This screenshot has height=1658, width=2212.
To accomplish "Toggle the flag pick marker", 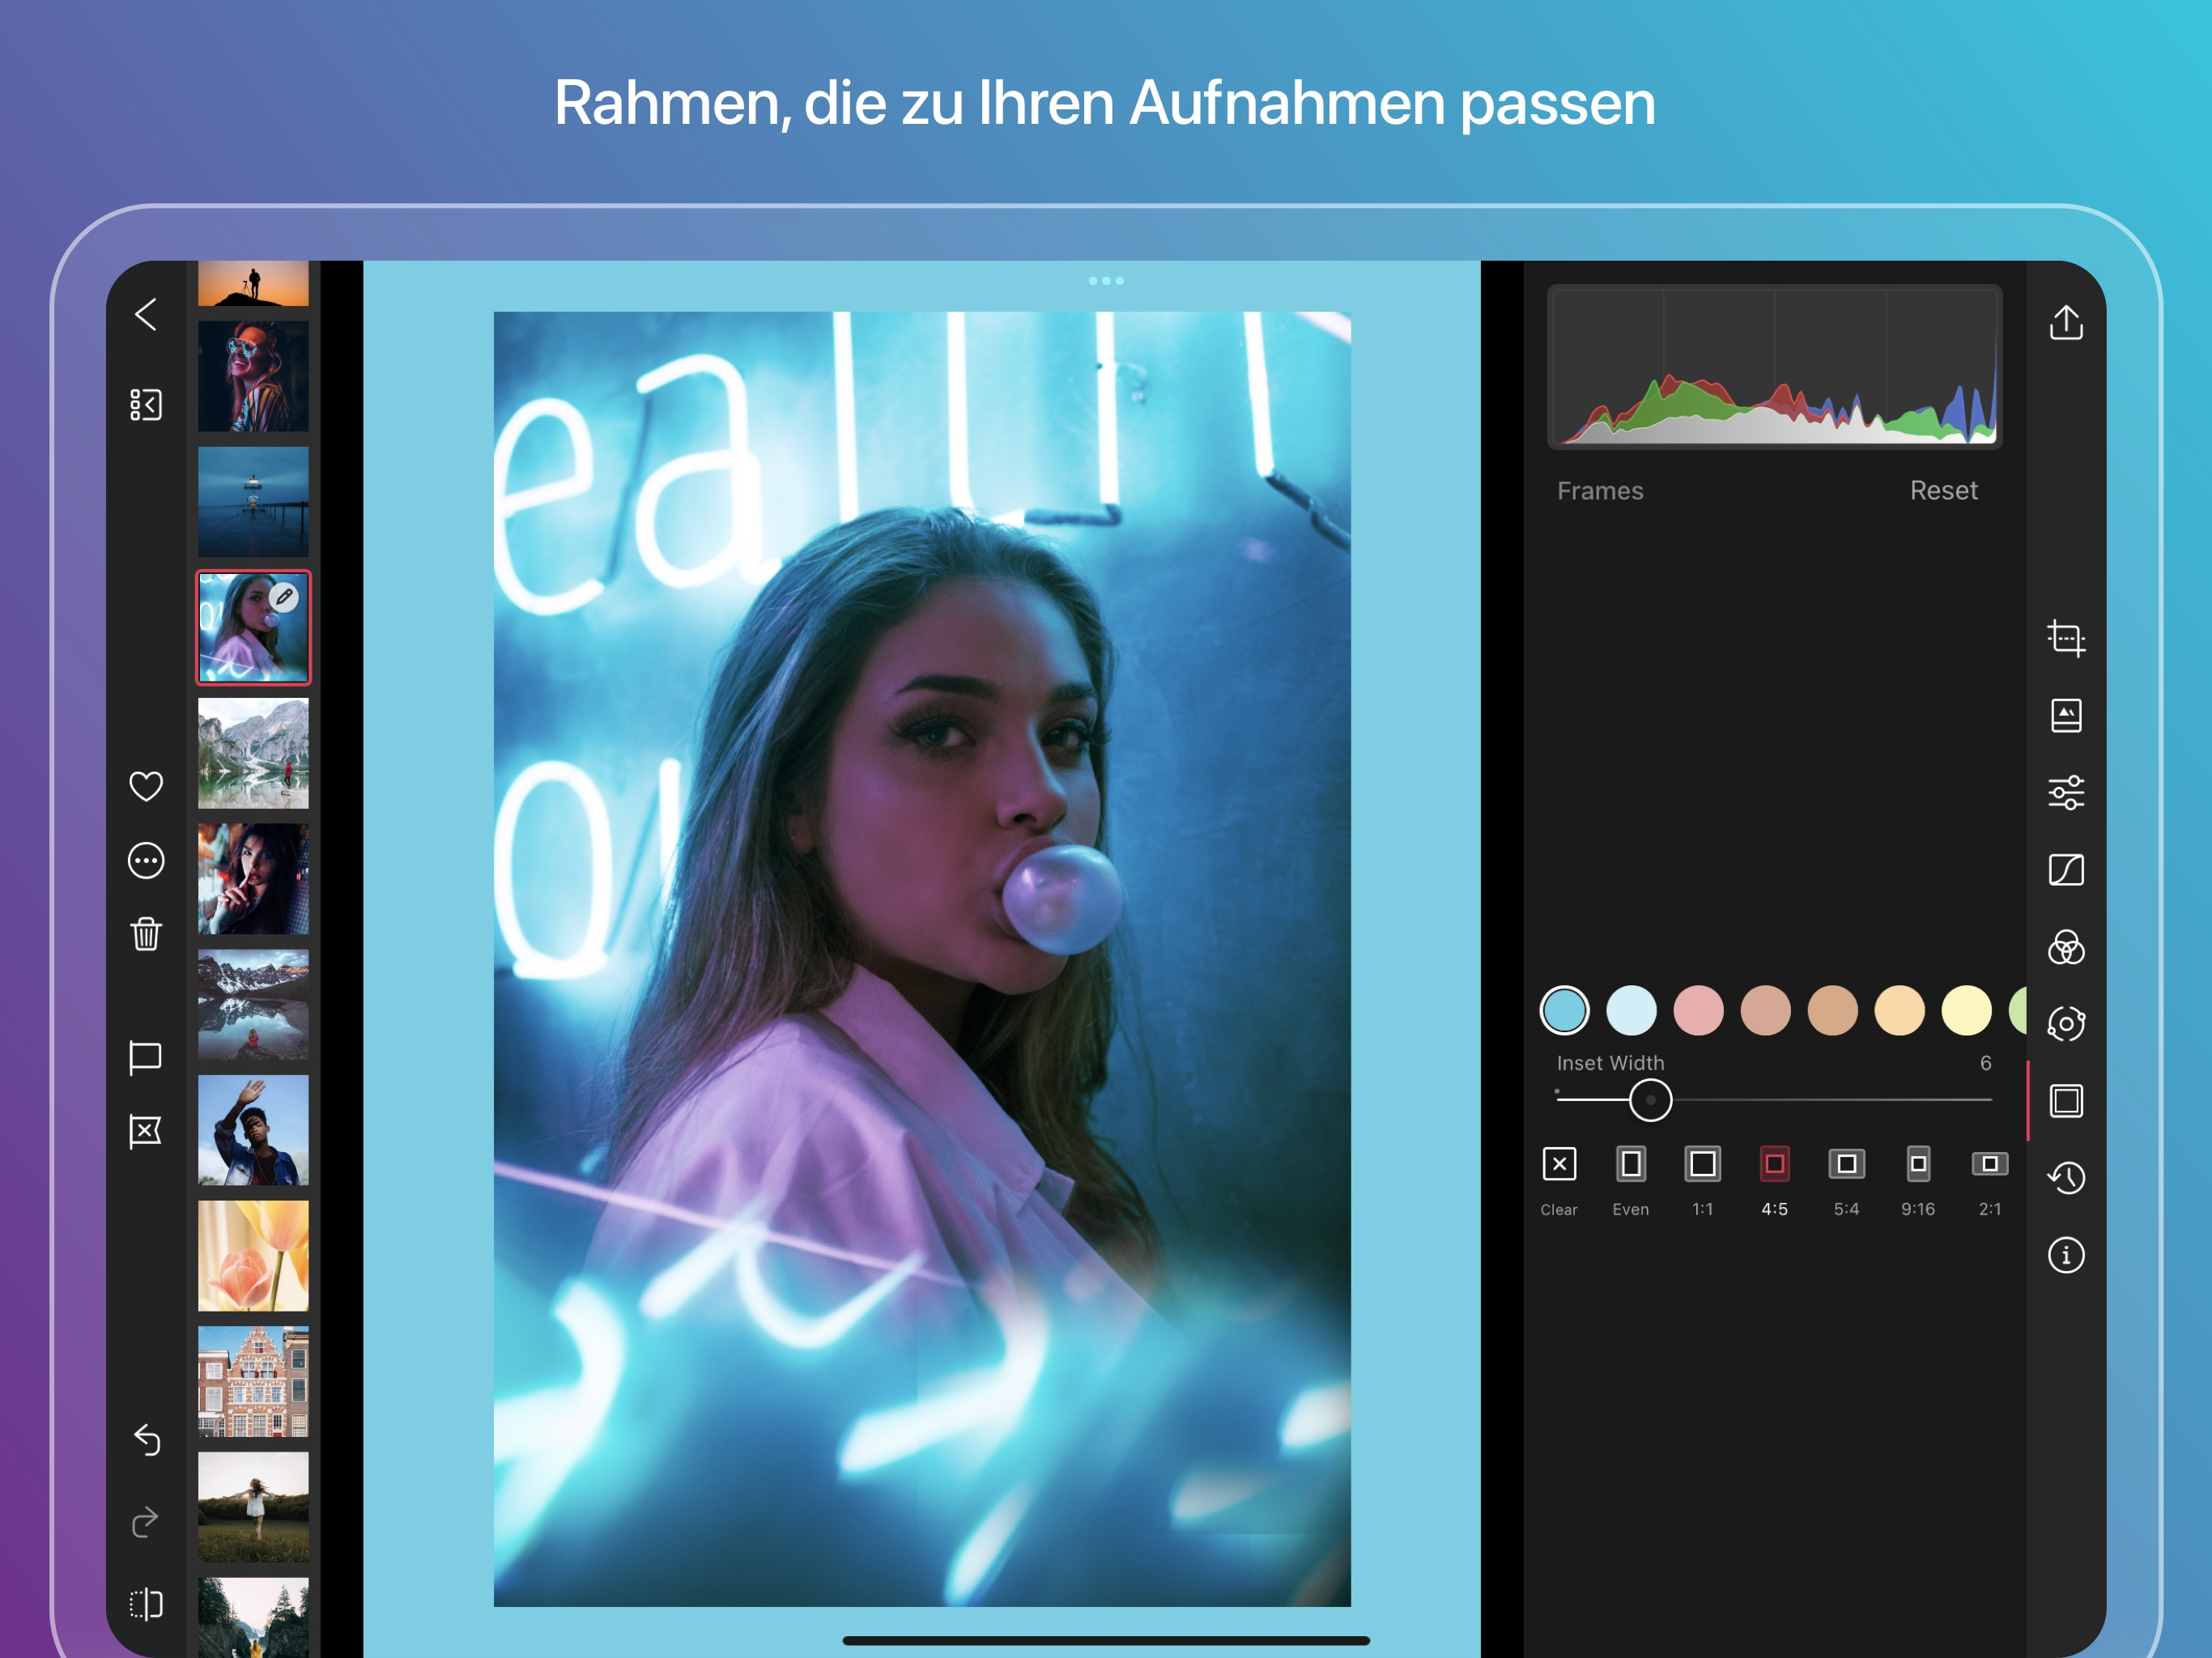I will point(146,1058).
